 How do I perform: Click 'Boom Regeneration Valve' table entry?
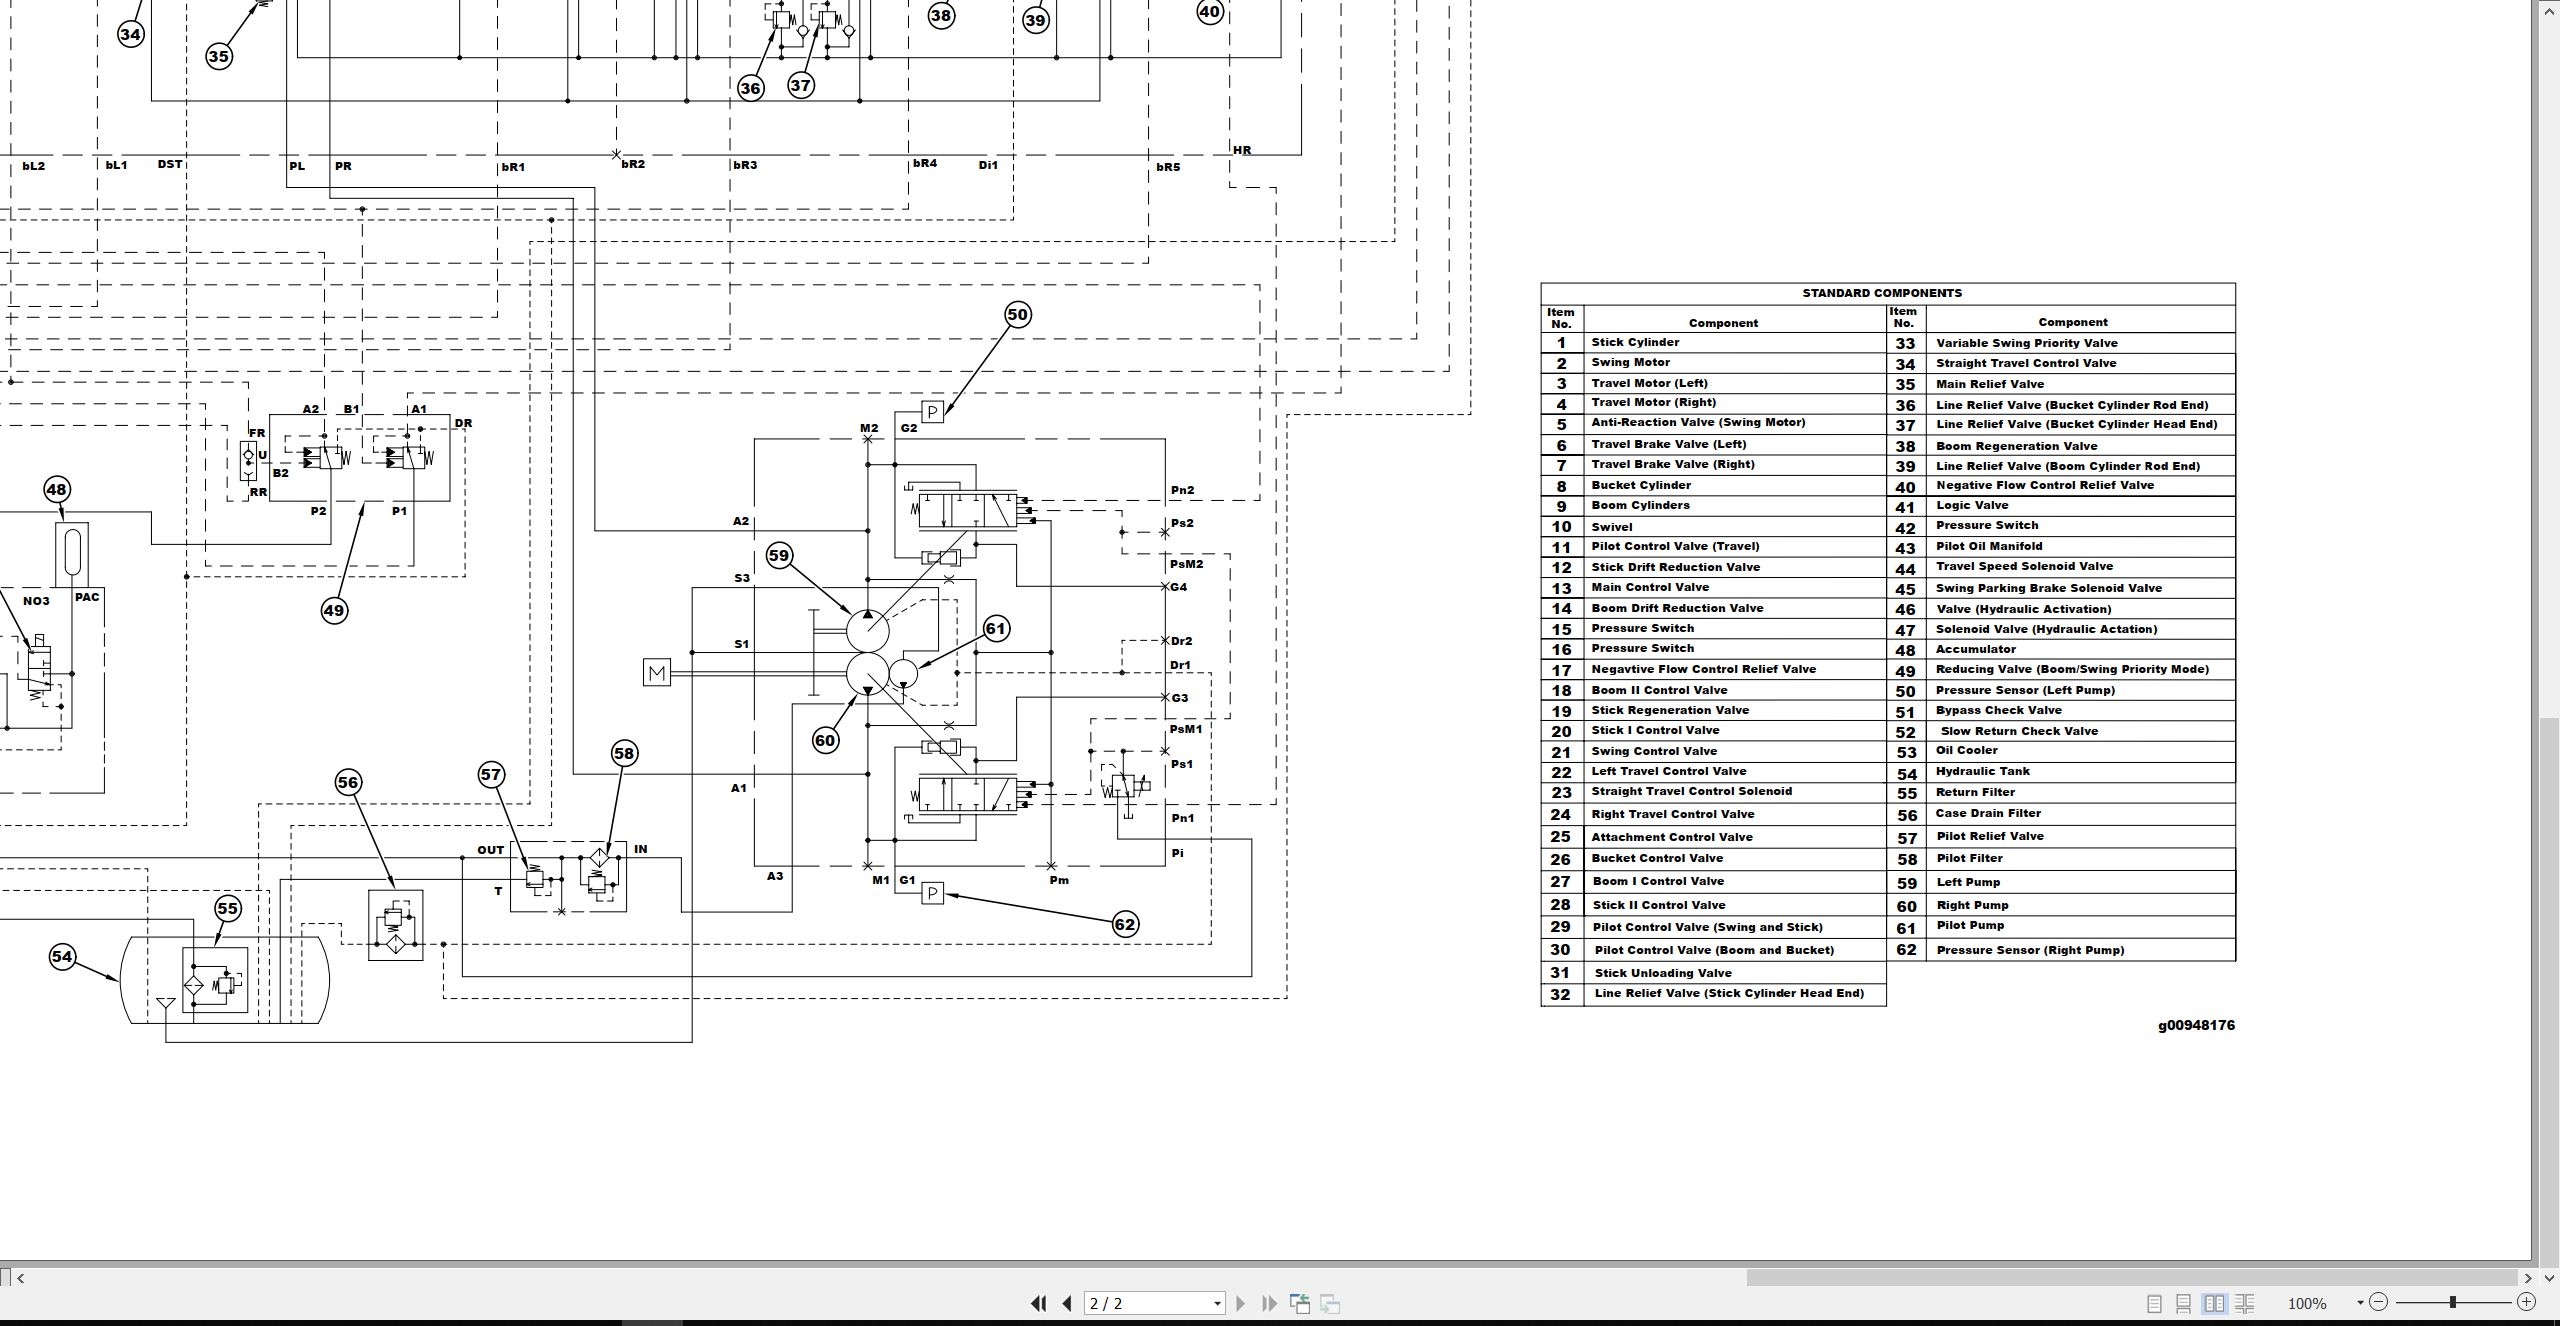pos(2016,446)
